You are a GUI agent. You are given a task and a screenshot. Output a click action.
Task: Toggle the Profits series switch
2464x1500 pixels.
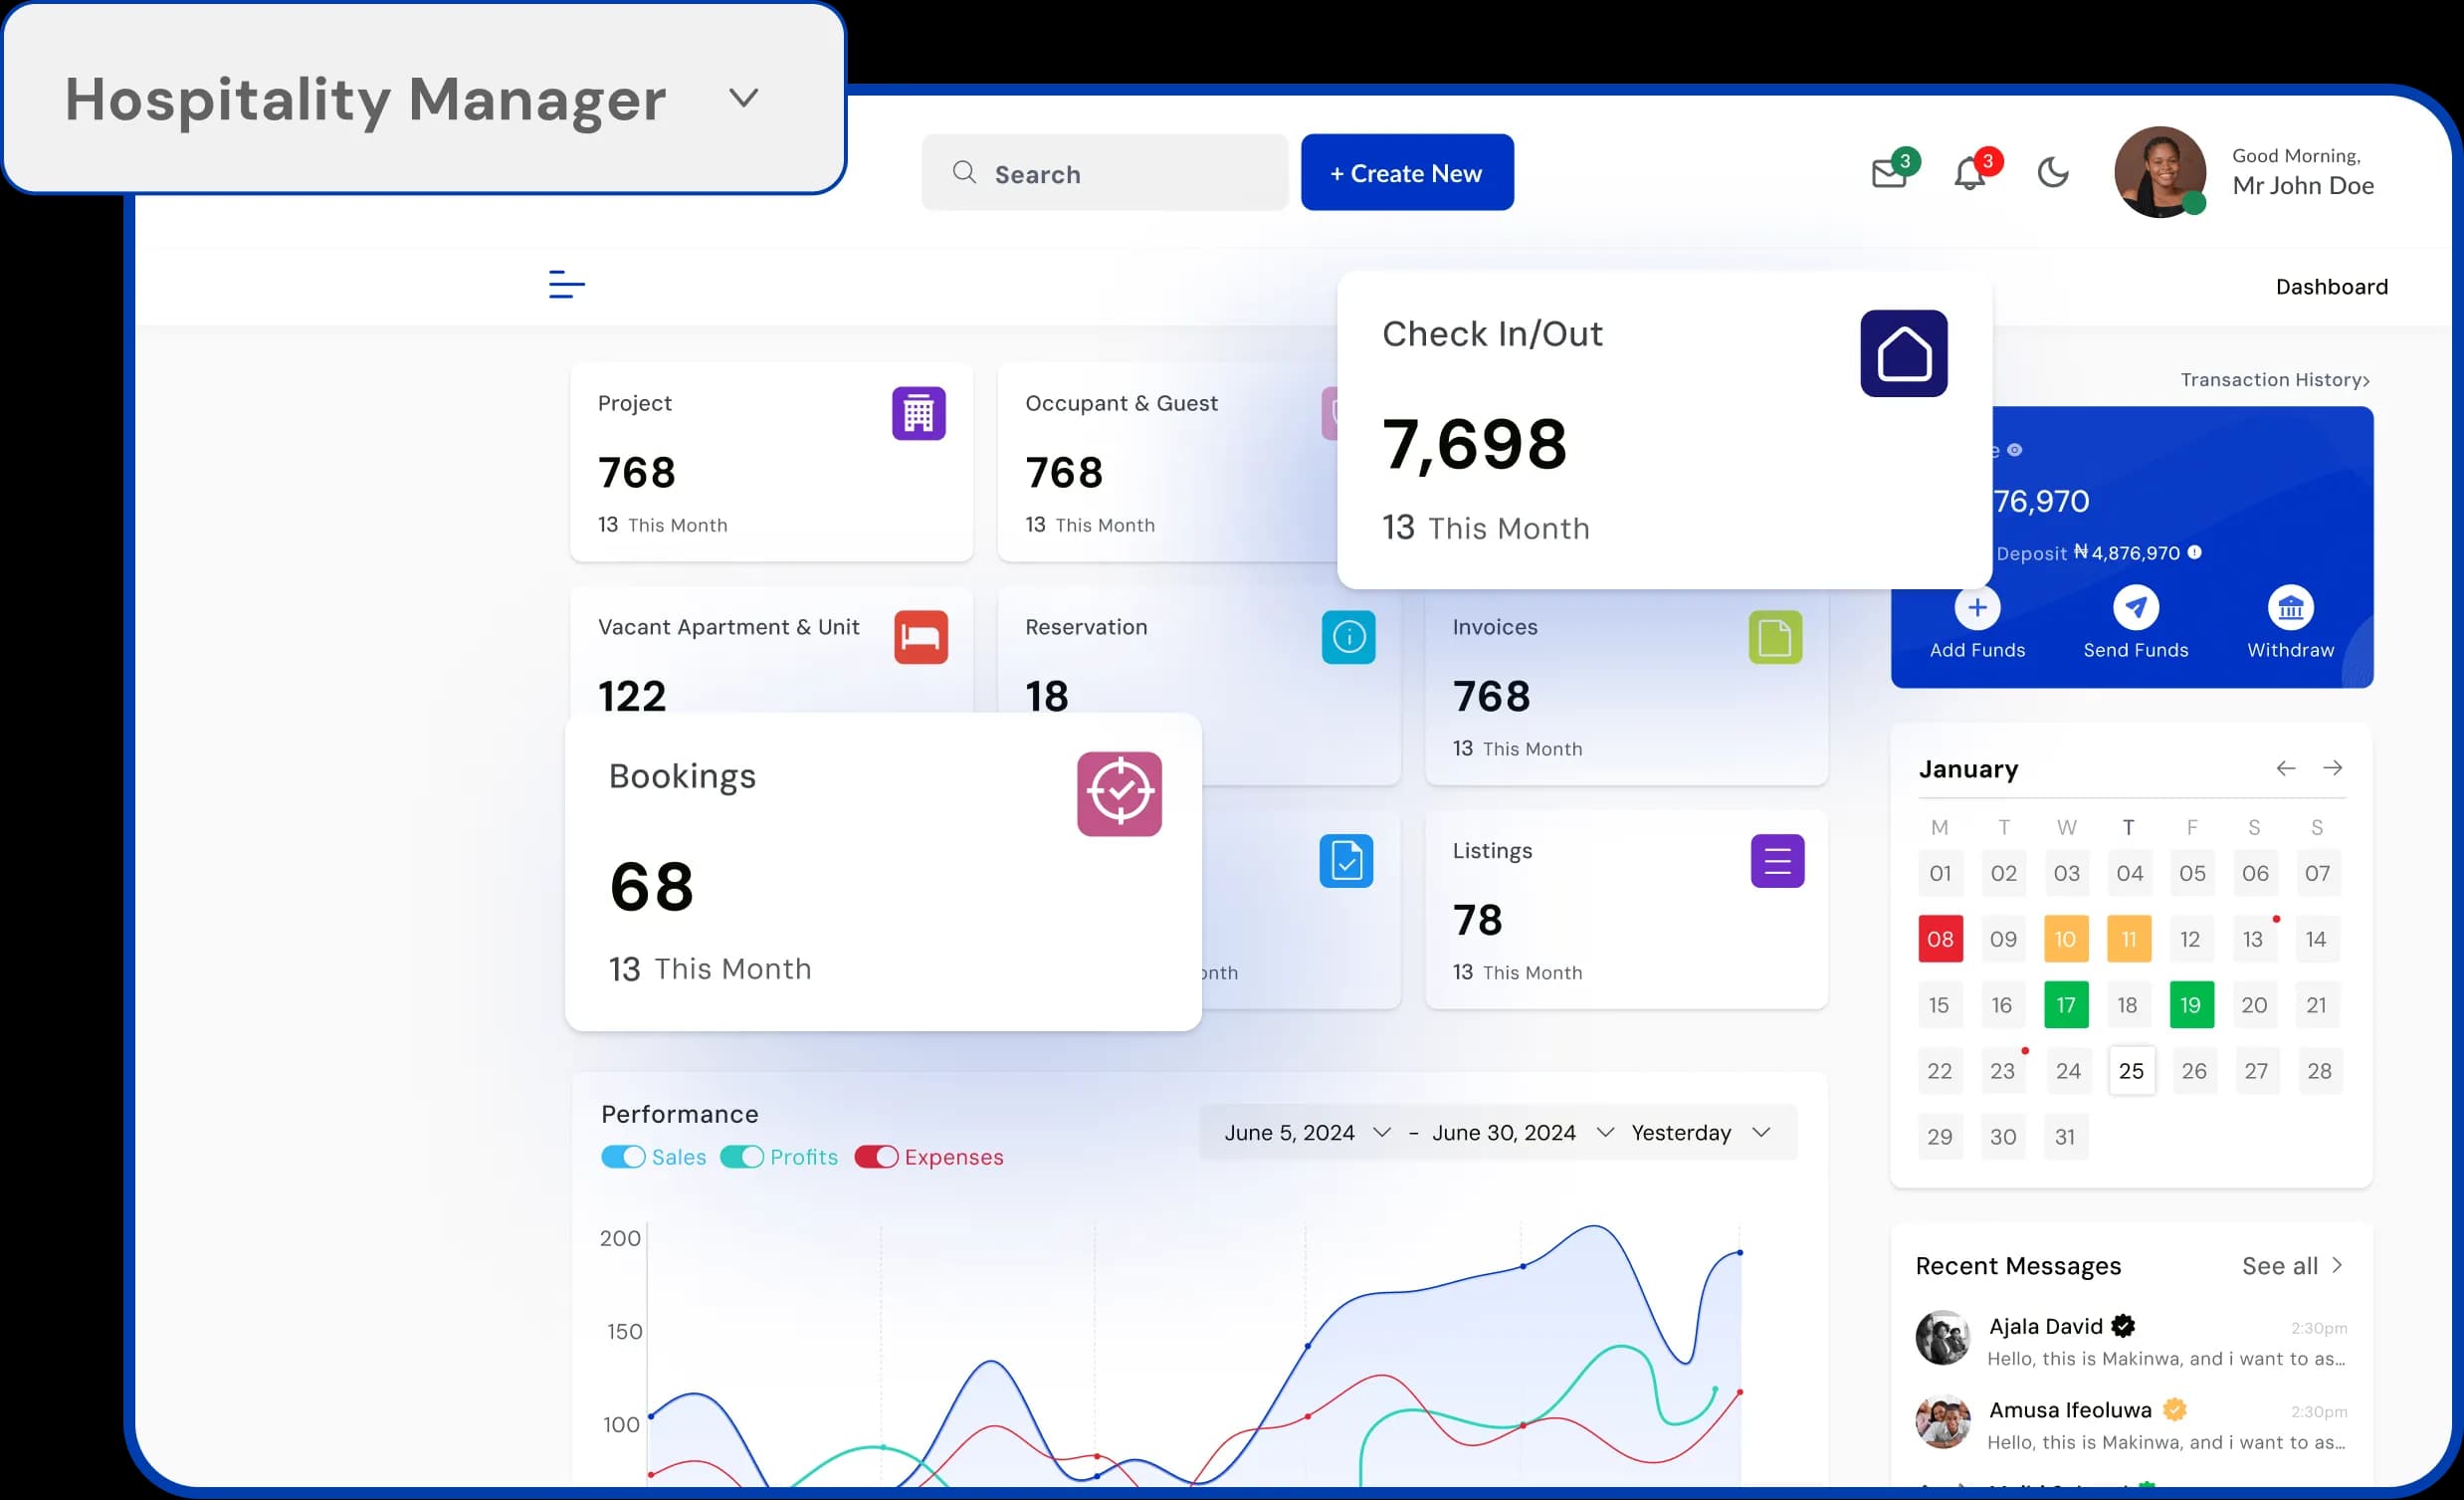tap(742, 1157)
